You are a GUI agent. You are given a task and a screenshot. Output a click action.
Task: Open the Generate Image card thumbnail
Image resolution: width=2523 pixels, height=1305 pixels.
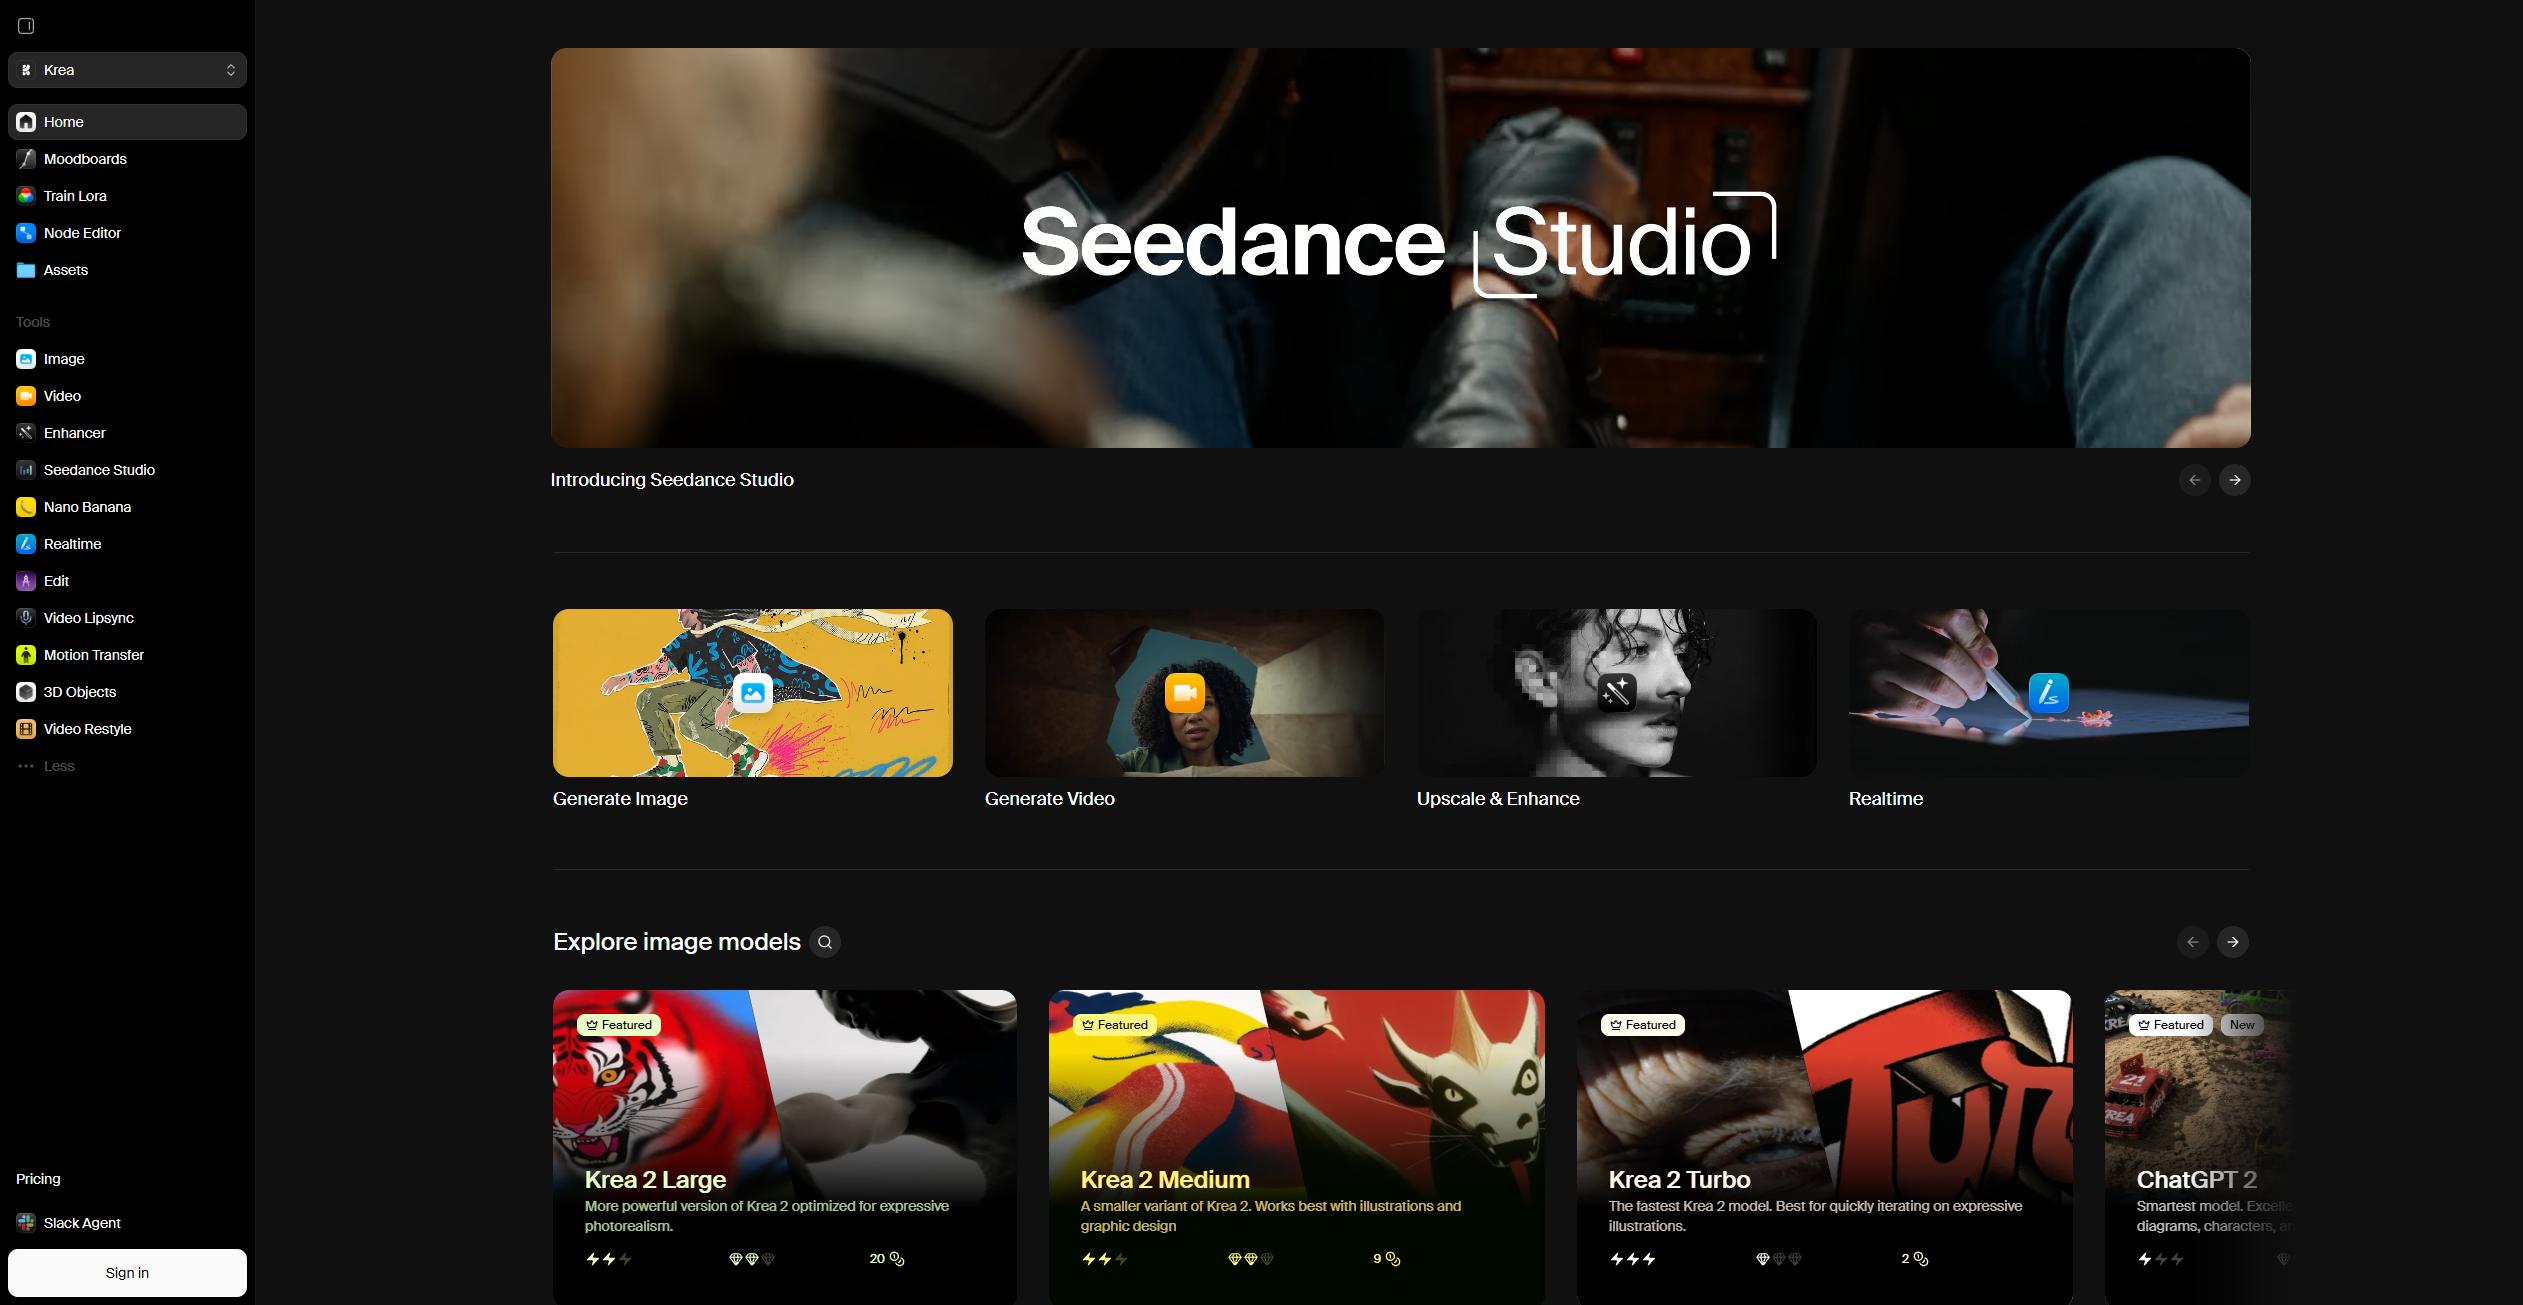[753, 693]
